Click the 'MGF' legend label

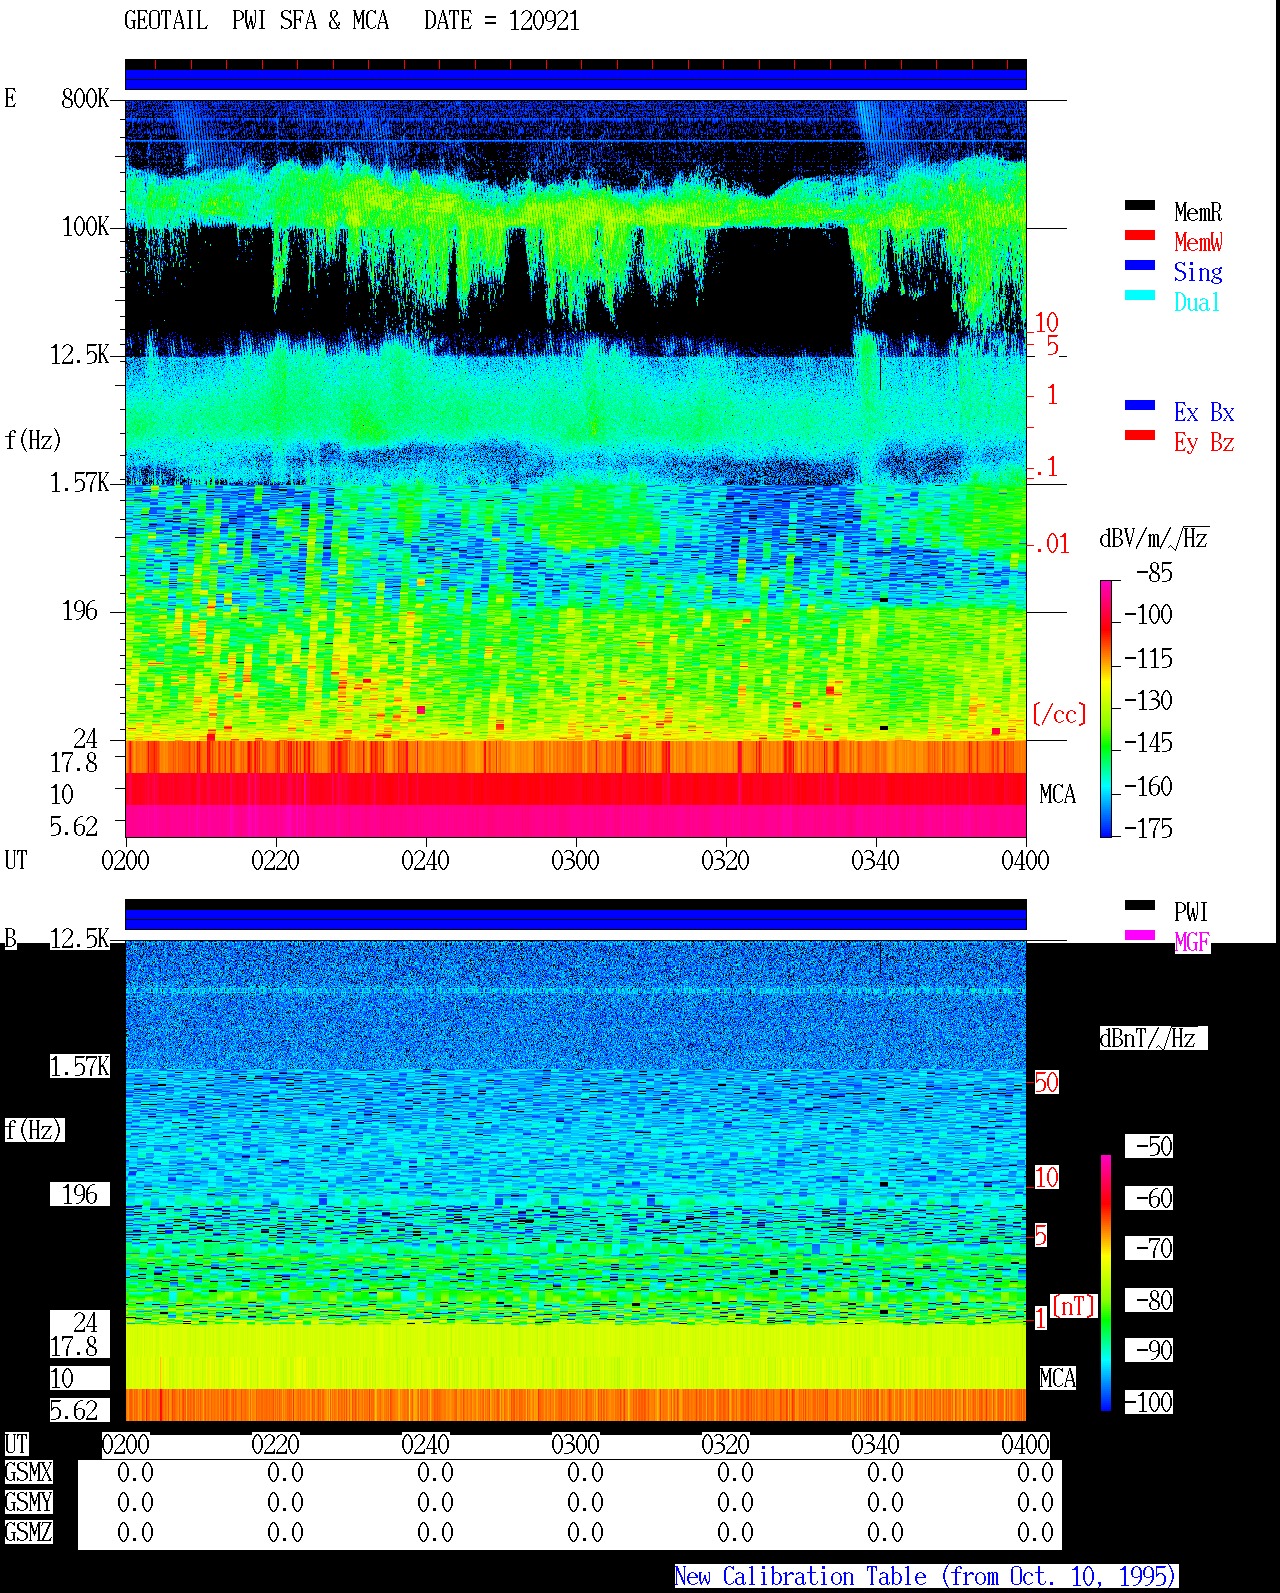click(1192, 942)
